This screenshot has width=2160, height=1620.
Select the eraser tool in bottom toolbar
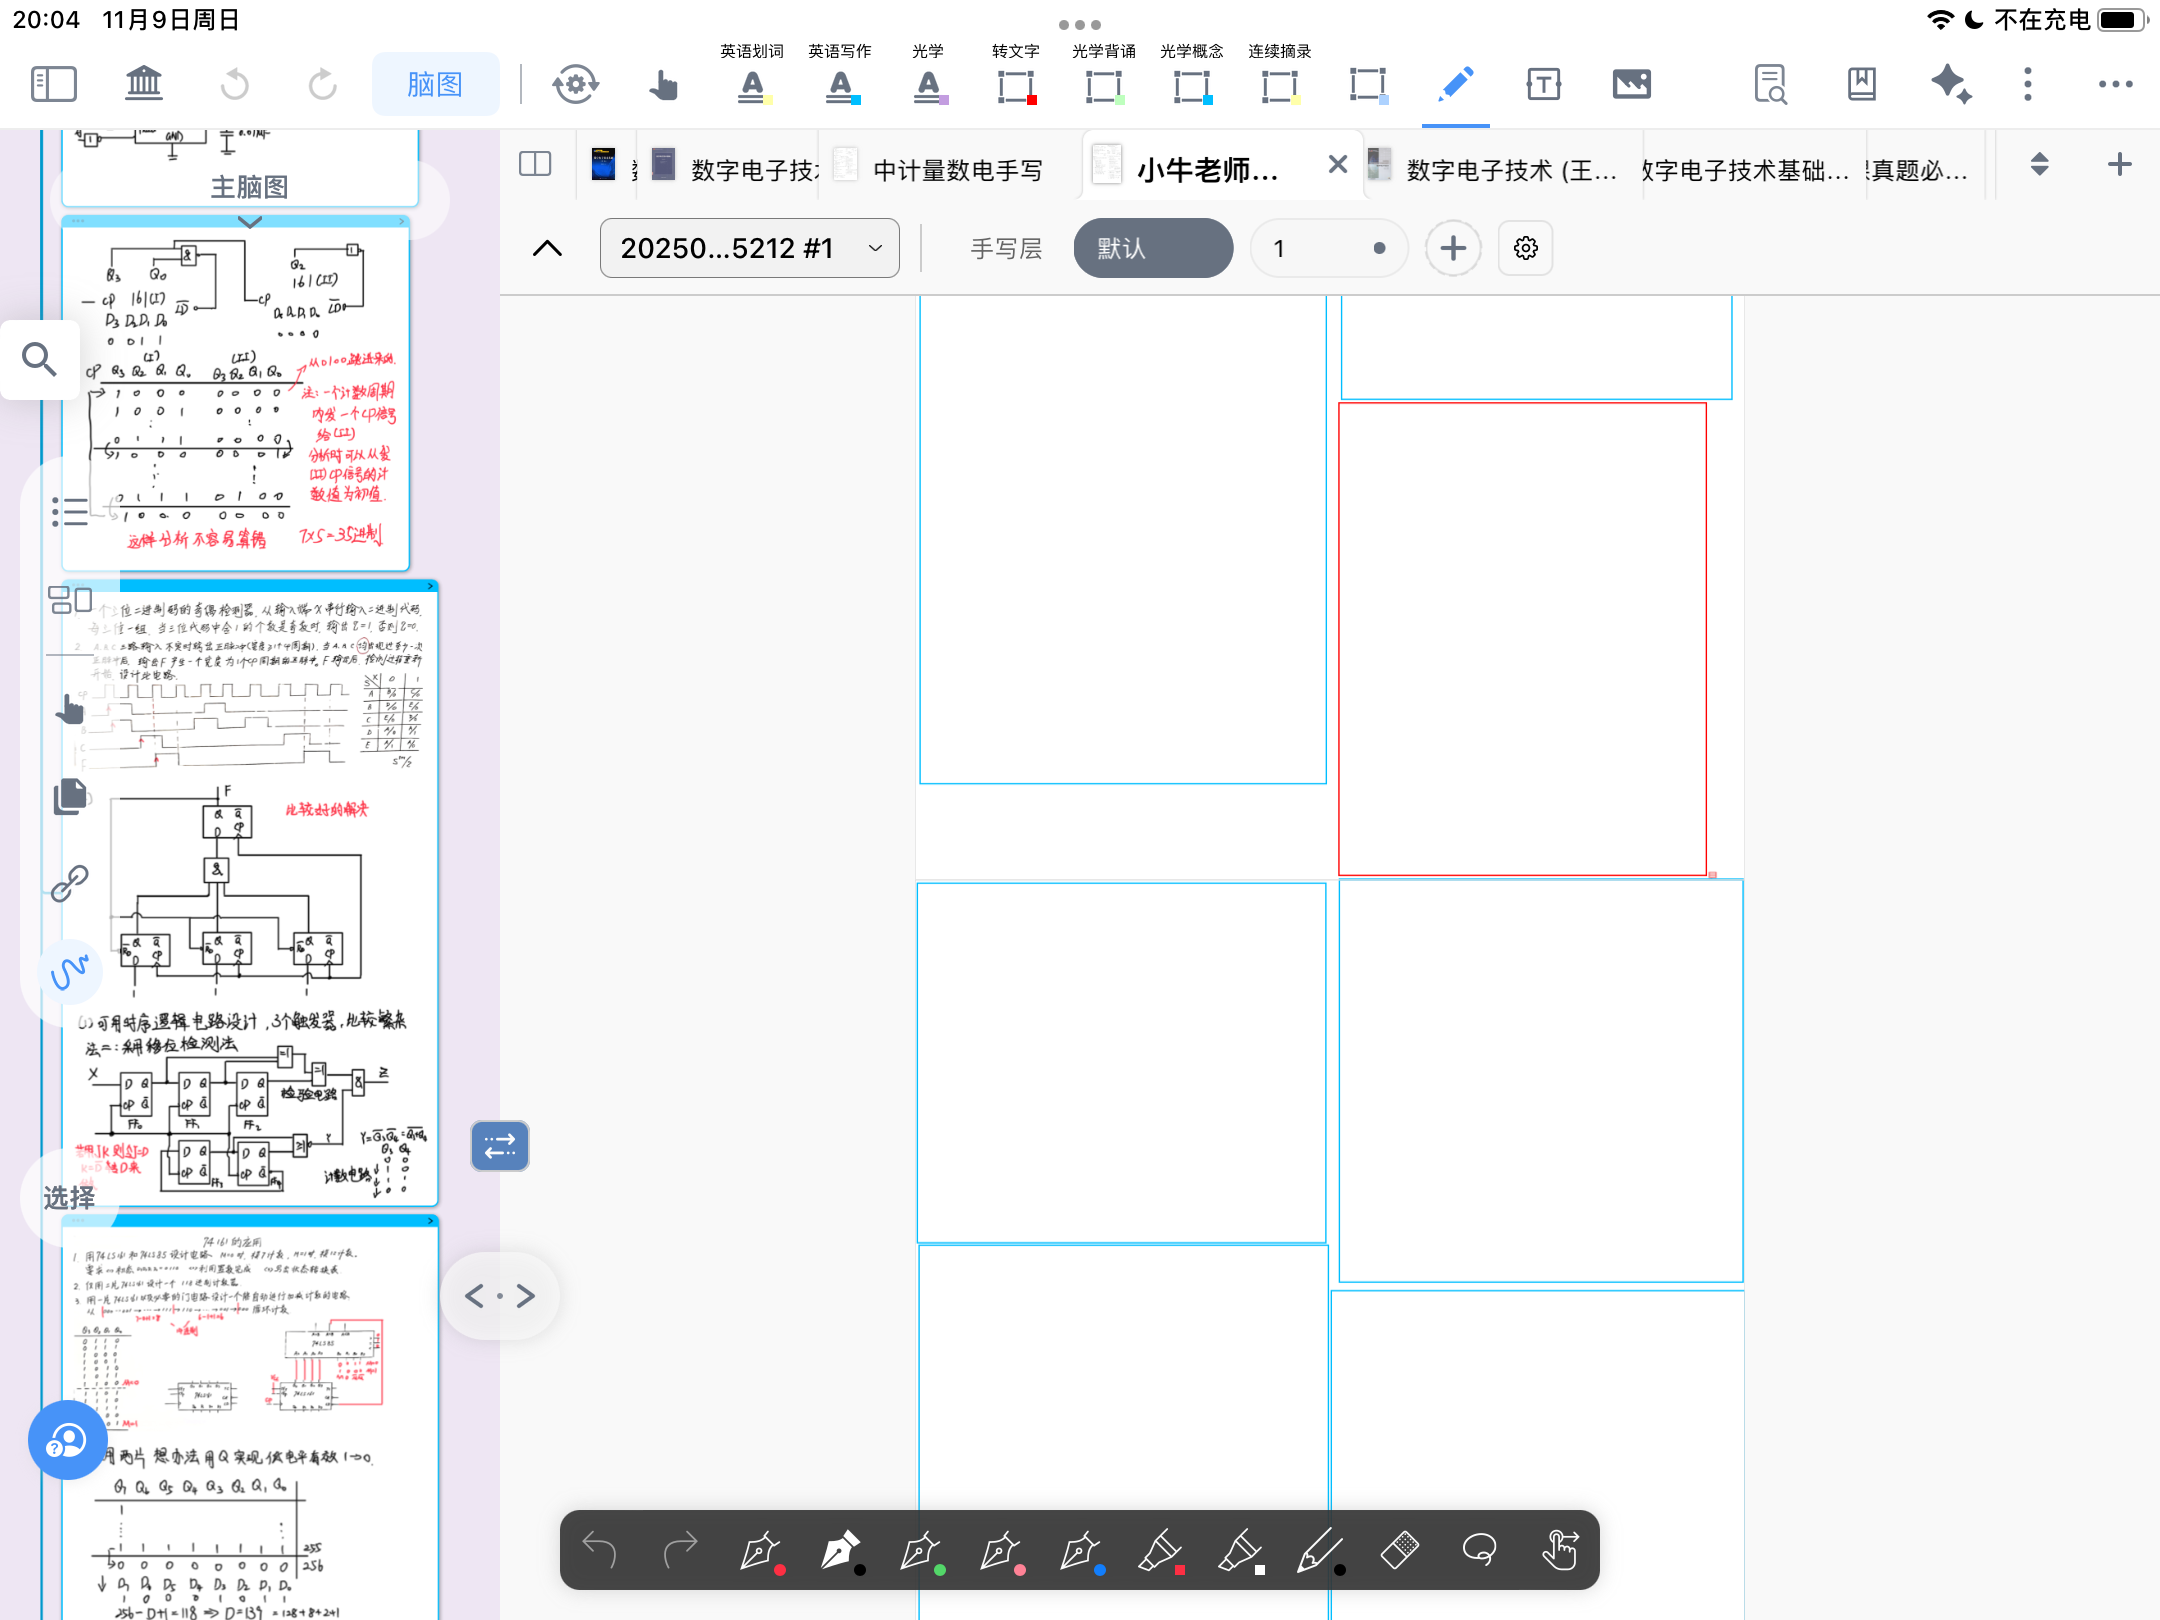(x=1399, y=1550)
